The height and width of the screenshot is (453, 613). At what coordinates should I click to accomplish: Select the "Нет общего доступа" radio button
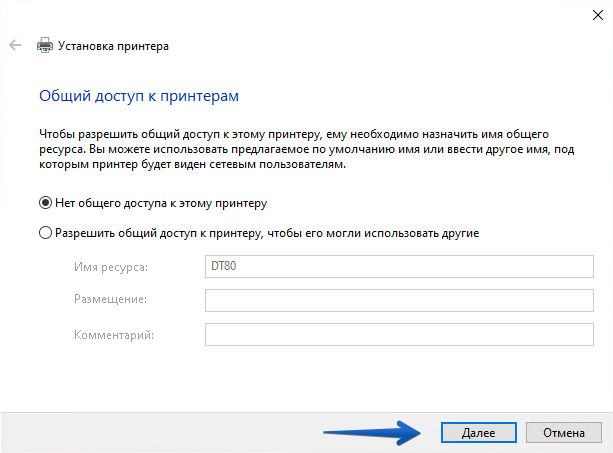[45, 202]
